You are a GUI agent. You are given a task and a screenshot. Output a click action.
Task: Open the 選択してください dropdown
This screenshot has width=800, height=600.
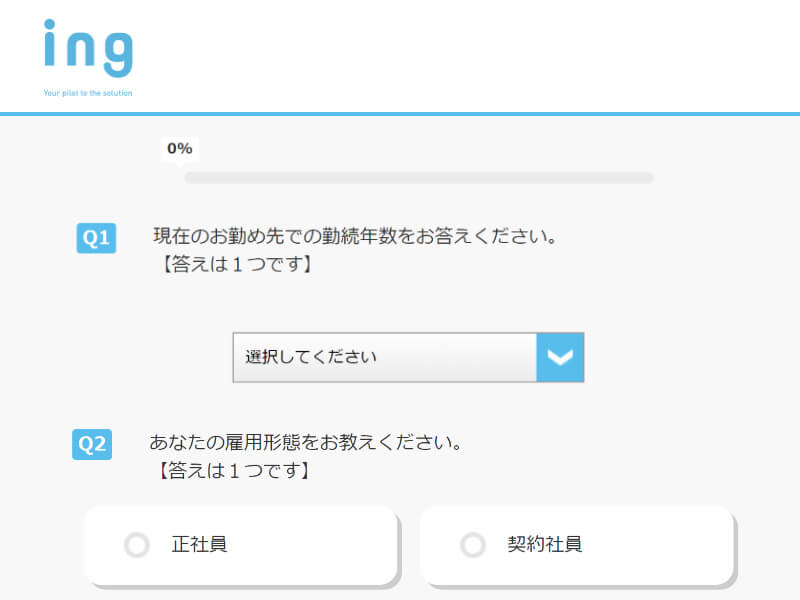(408, 357)
